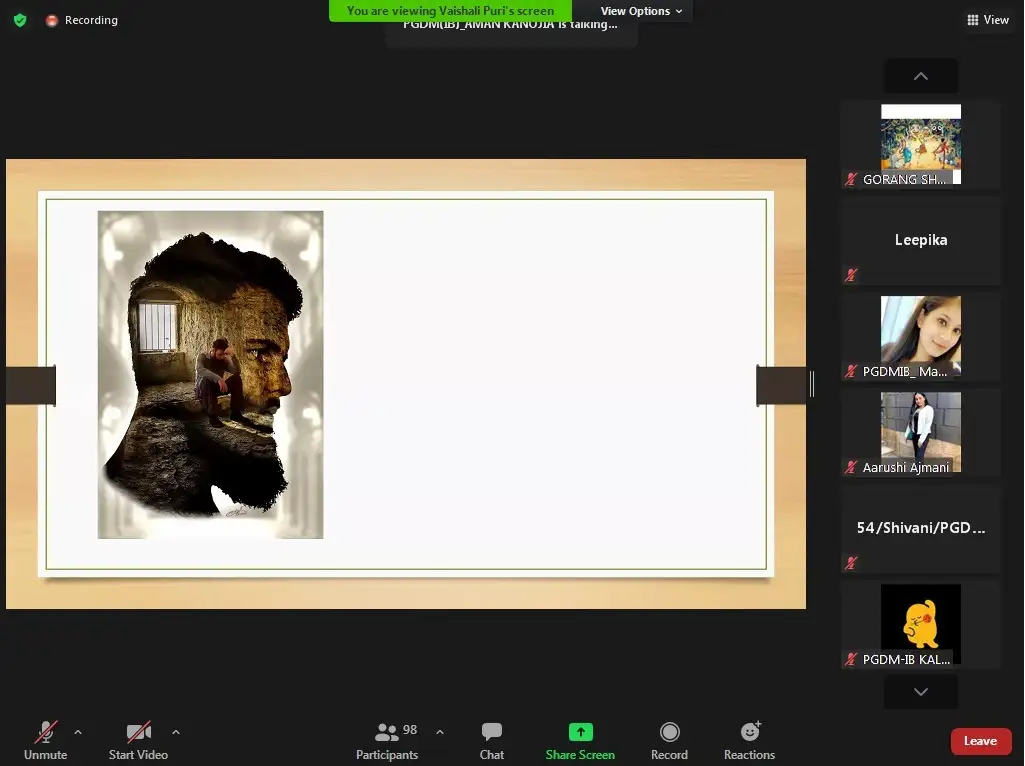Screen dimensions: 1025x766
Task: Click the man silhouette image on the slide
Action: click(x=210, y=375)
